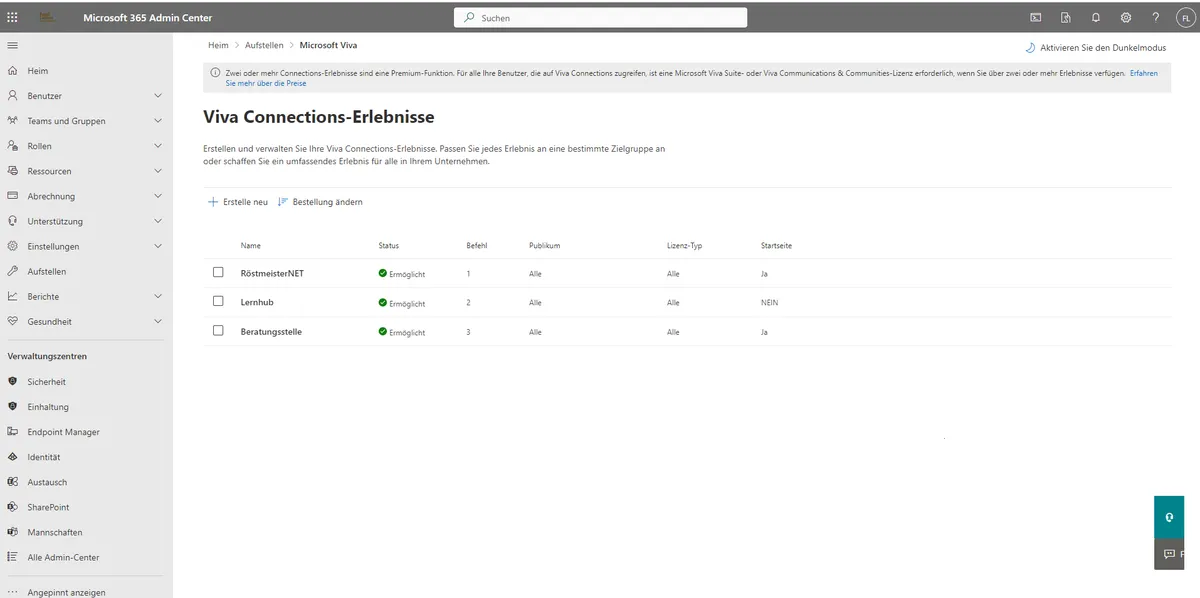Click the Startseite column header
The width and height of the screenshot is (1200, 598).
click(x=777, y=246)
